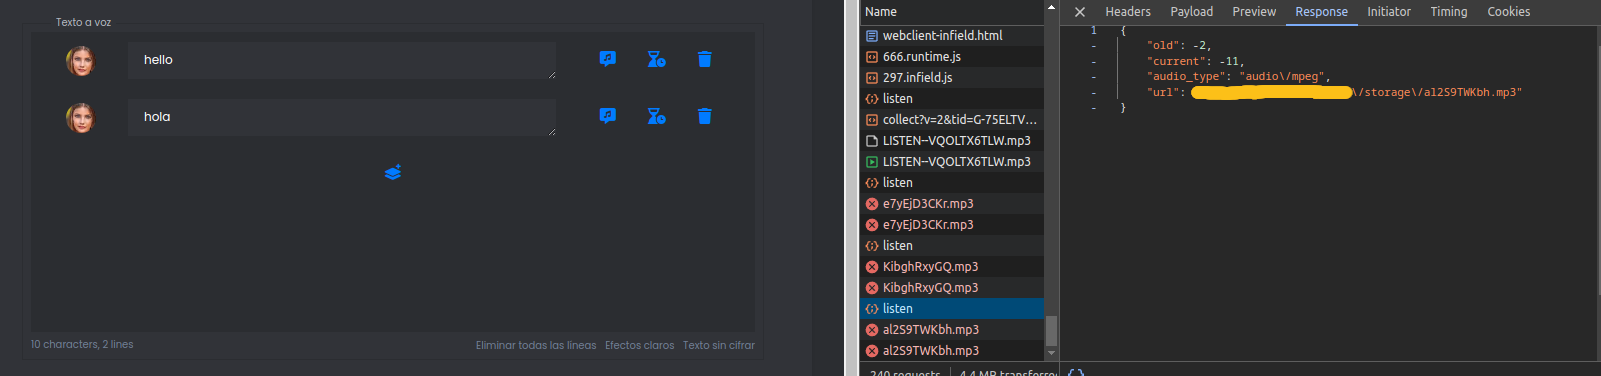The height and width of the screenshot is (376, 1601).
Task: Select the first failed al2S9TWKbh.mp3 request
Action: coord(952,329)
